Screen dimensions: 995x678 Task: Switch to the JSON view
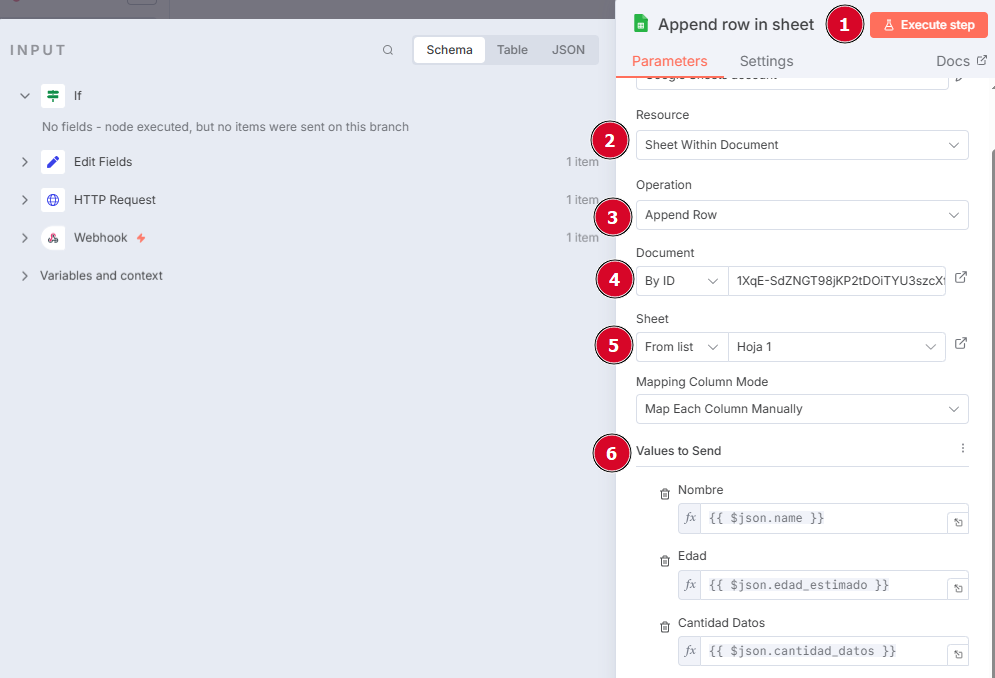568,50
